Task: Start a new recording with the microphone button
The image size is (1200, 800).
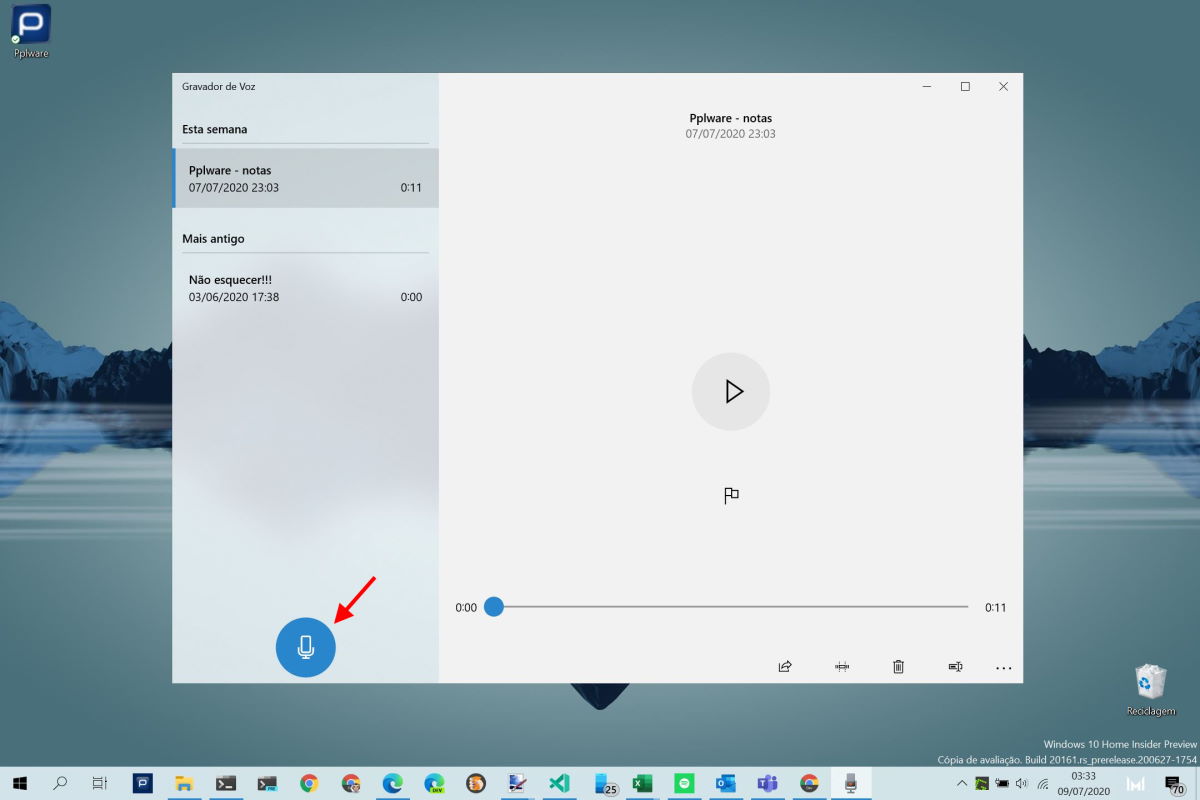Action: coord(306,647)
